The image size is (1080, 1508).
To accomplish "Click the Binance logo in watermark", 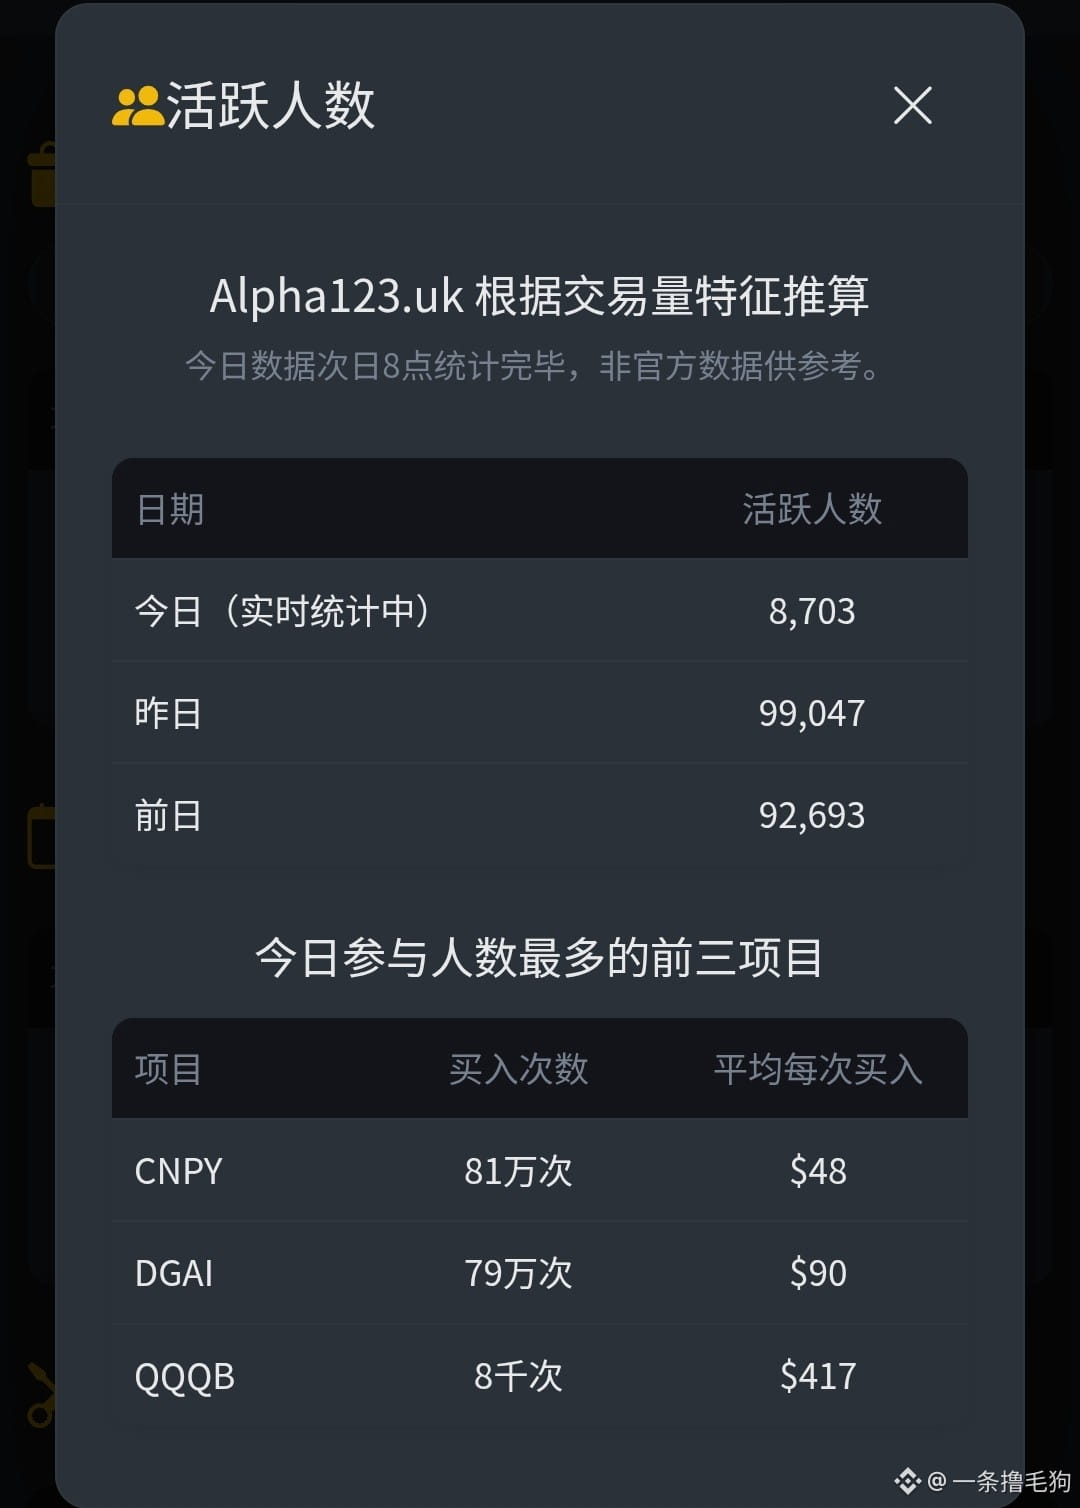I will point(908,1480).
